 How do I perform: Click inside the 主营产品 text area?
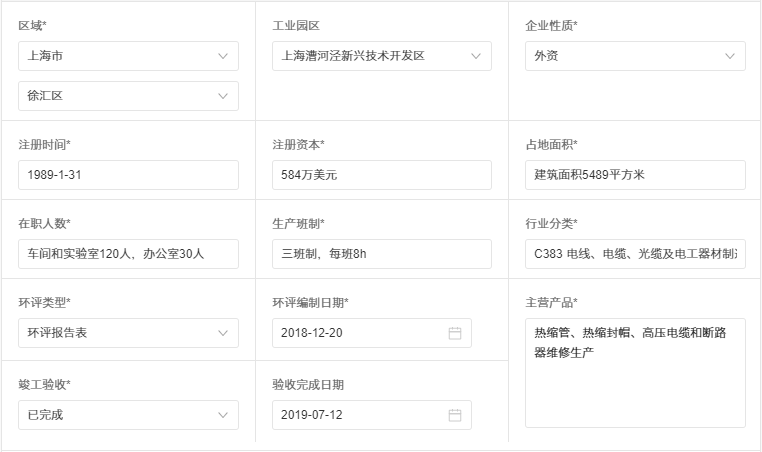[x=634, y=385]
